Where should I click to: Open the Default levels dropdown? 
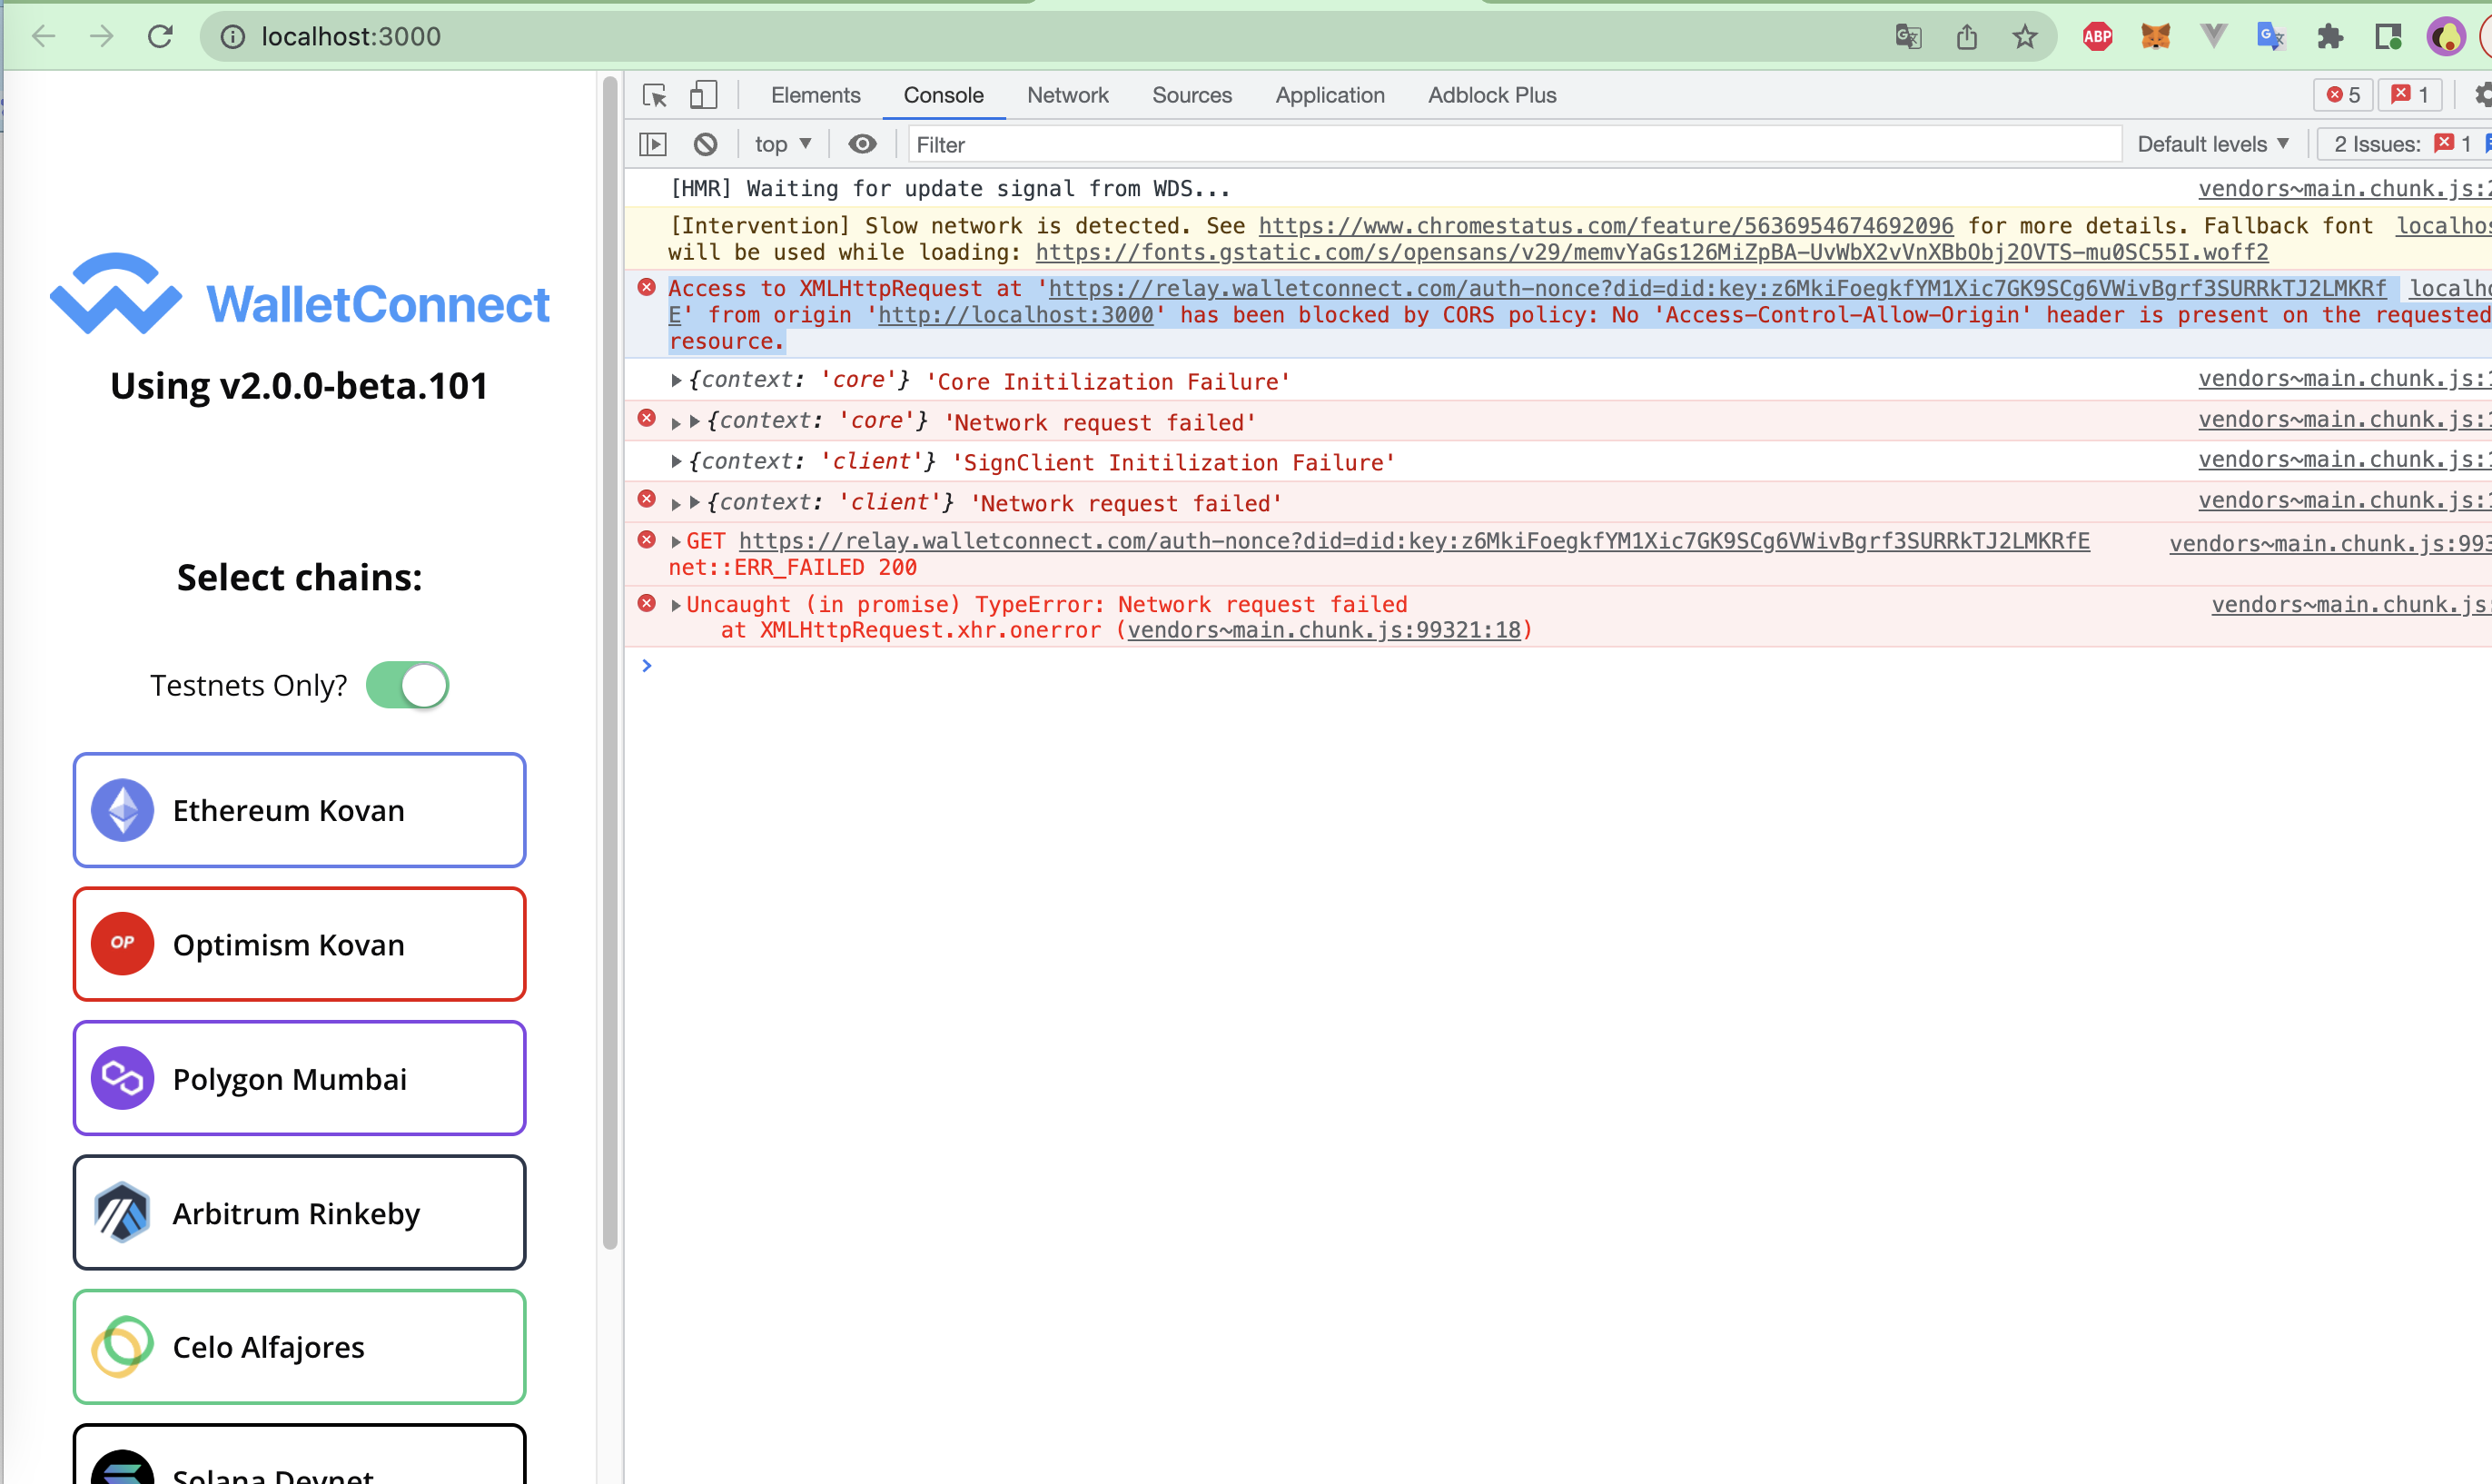[x=2212, y=144]
